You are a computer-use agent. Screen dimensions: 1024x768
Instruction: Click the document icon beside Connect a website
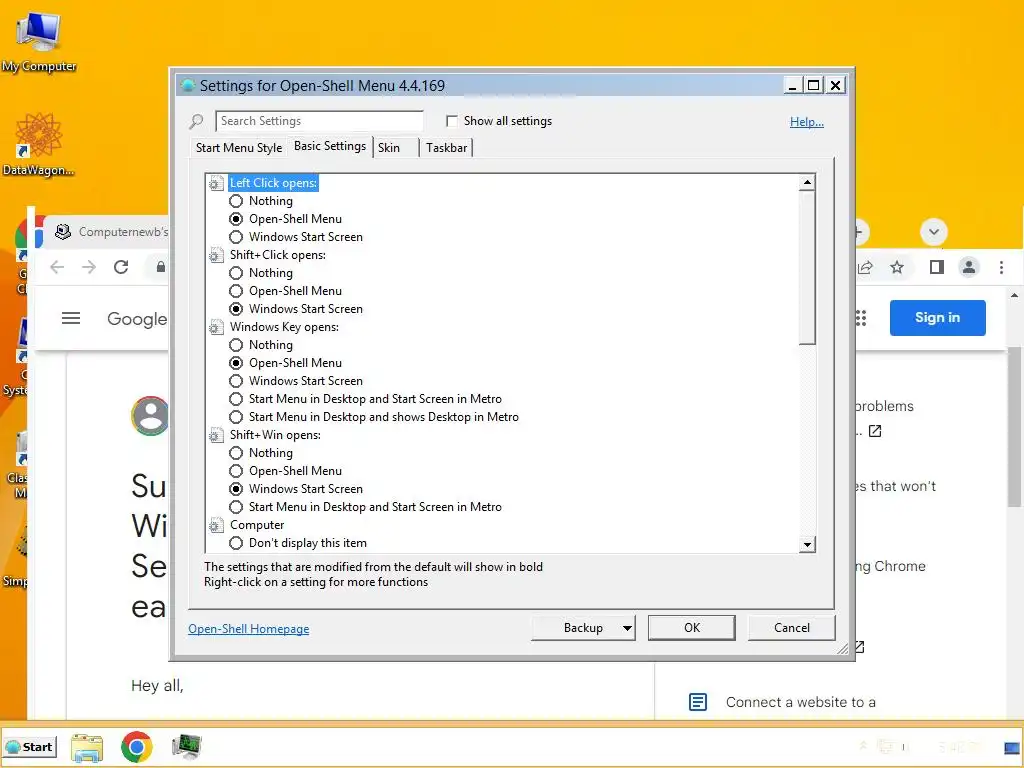(x=698, y=702)
